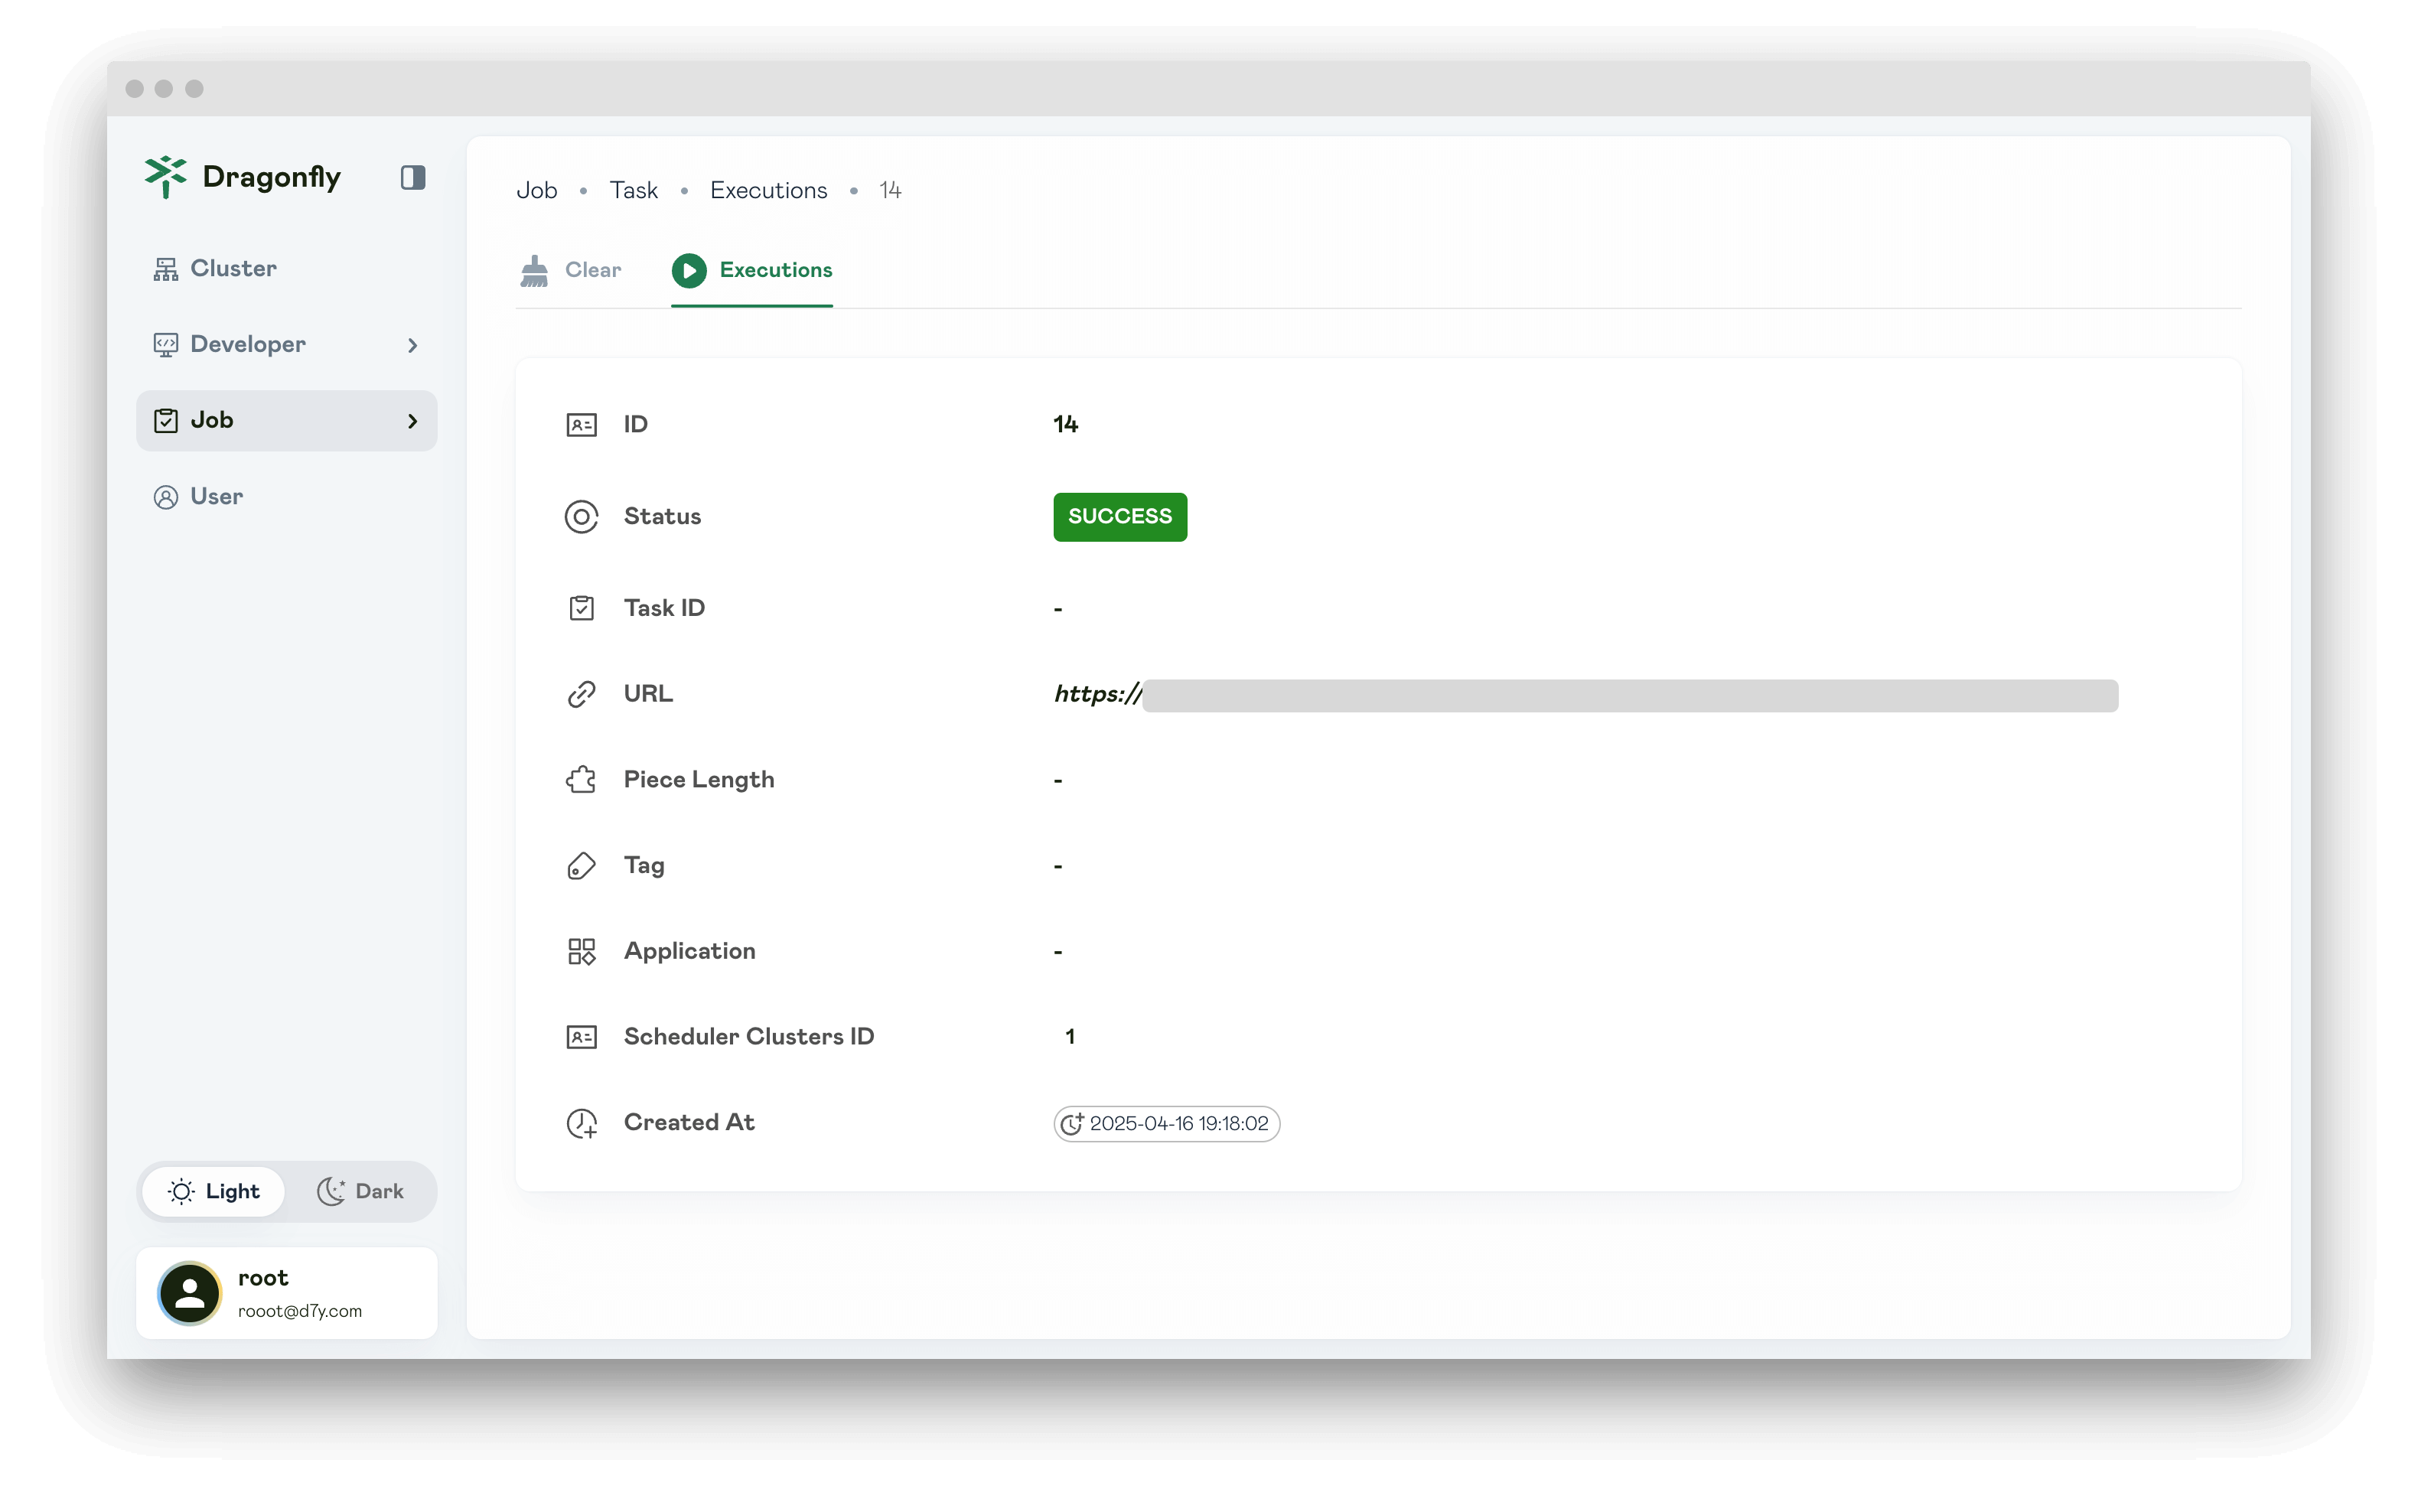This screenshot has height=1512, width=2418.
Task: Expand the Developer submenu chevron
Action: (412, 346)
